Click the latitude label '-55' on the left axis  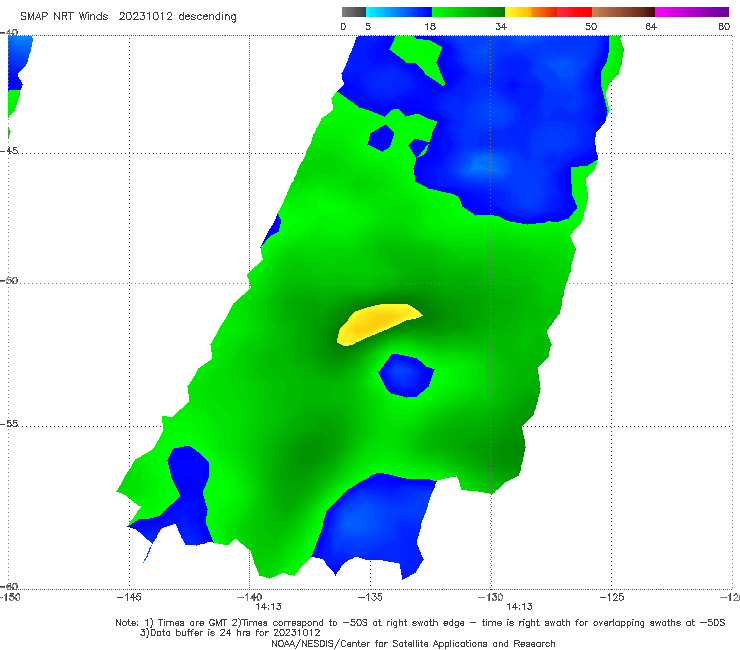click(9, 423)
